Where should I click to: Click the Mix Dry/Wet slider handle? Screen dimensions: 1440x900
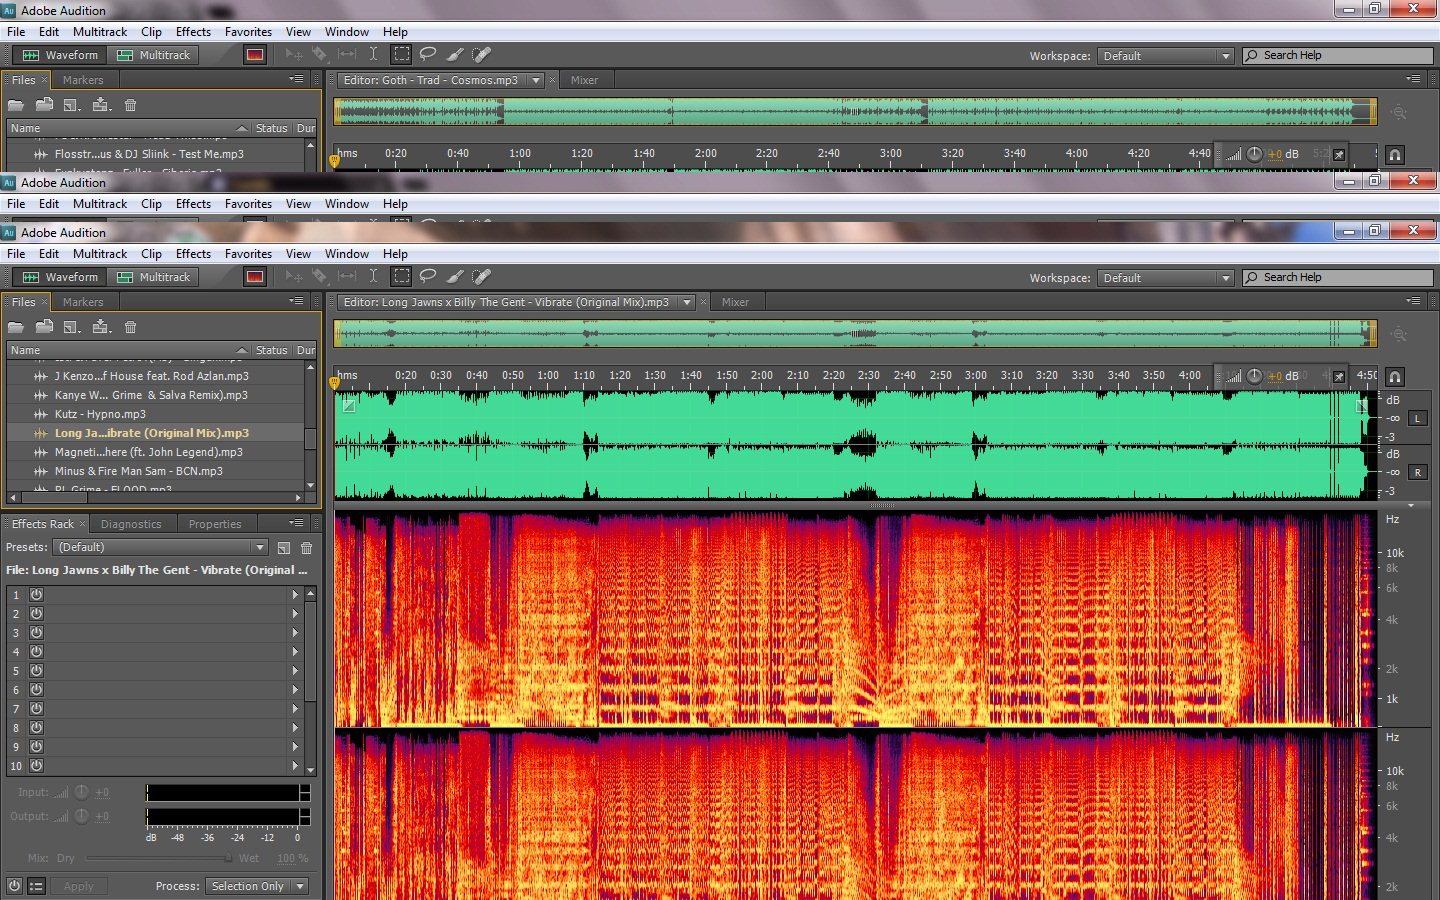pos(228,858)
